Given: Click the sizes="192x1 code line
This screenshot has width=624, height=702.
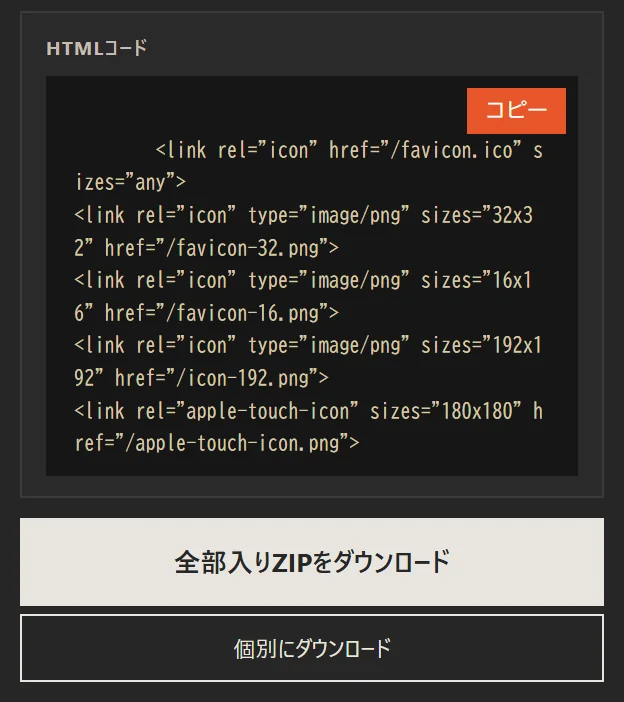Looking at the screenshot, I should coord(308,345).
